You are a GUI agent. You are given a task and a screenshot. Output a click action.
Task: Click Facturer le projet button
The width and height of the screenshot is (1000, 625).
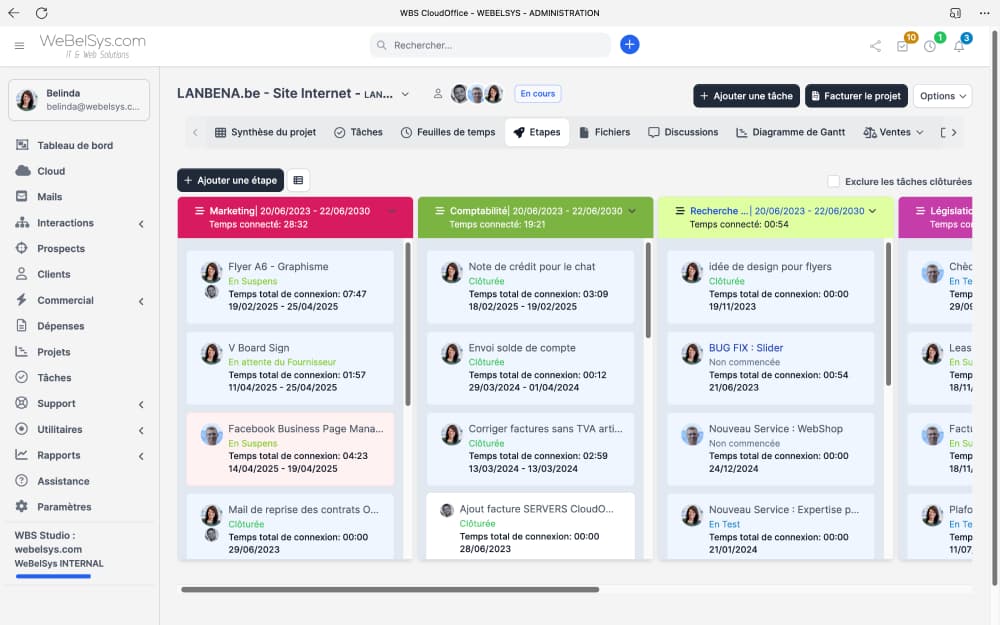click(855, 96)
